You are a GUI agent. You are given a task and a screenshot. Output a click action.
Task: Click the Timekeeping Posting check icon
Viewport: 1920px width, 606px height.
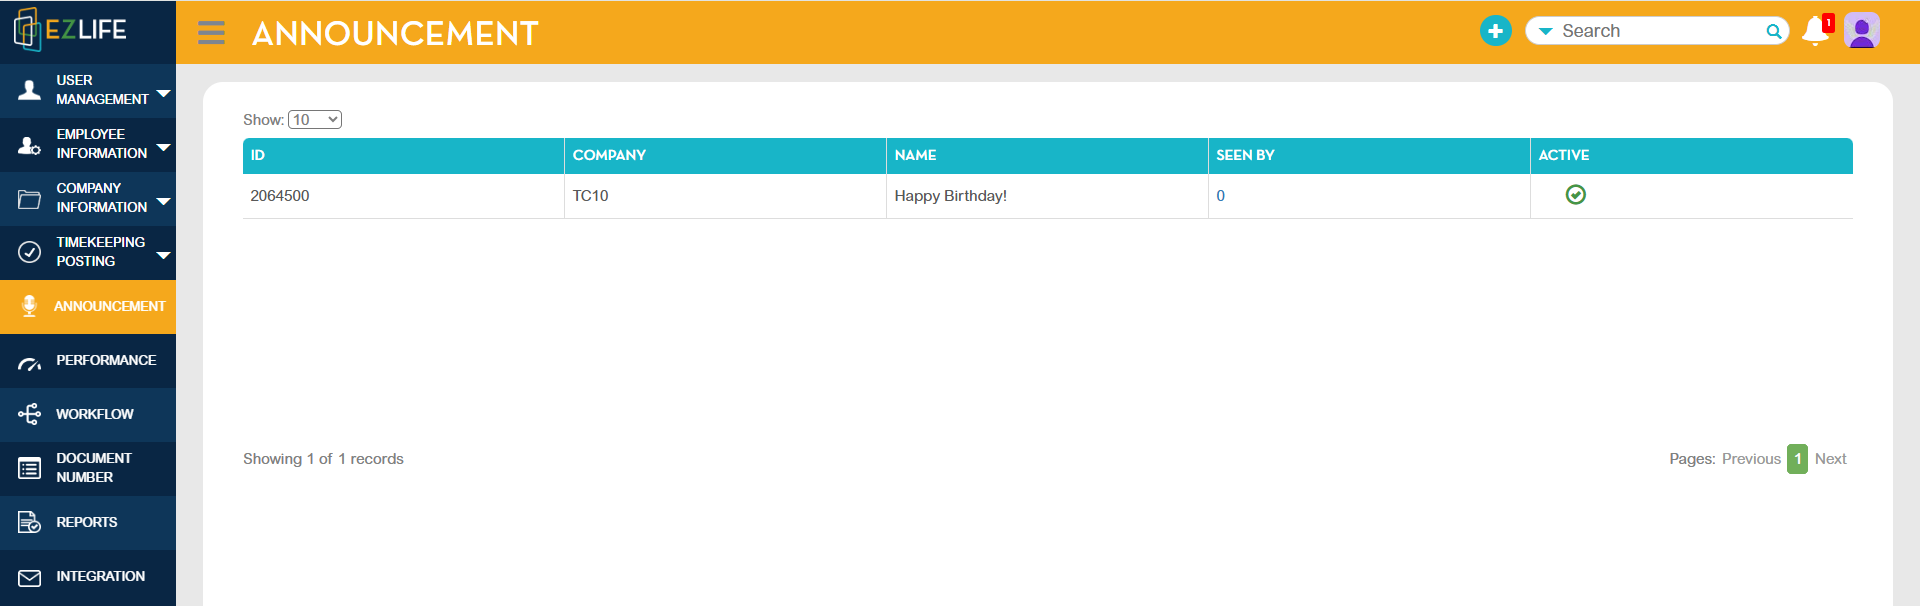[30, 252]
